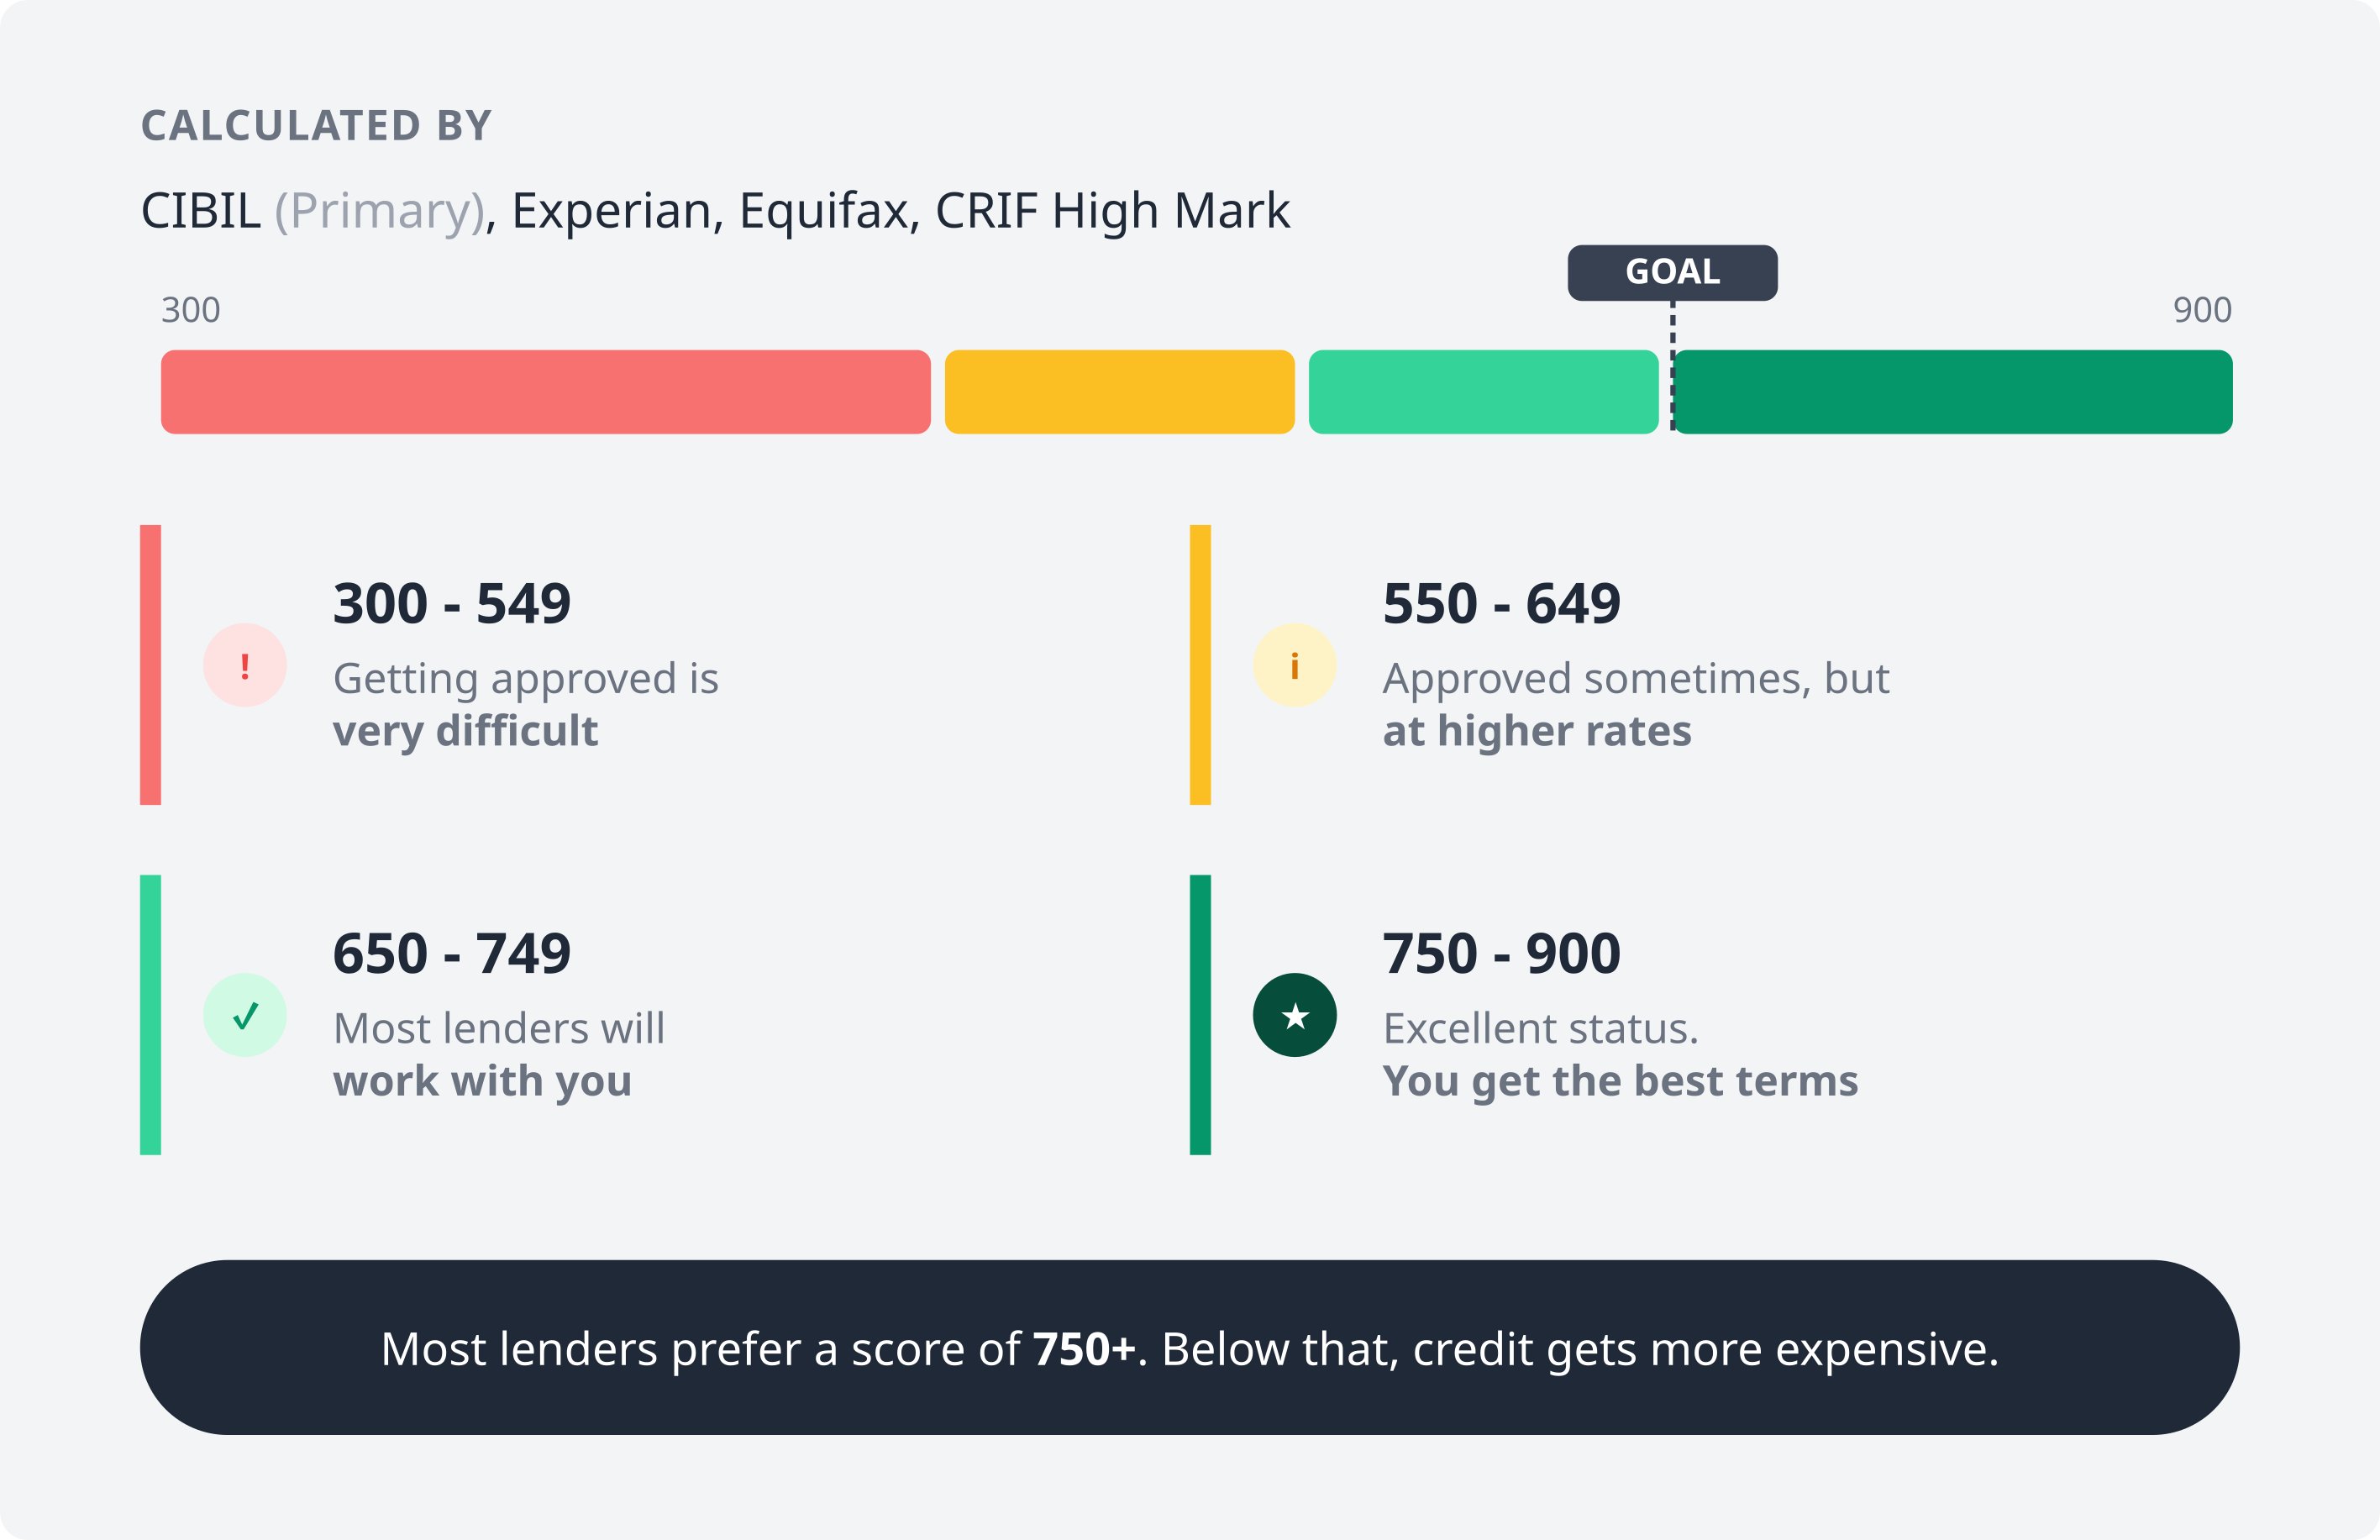Click the 750 - 900 range heading
The image size is (2380, 1540).
(1501, 953)
